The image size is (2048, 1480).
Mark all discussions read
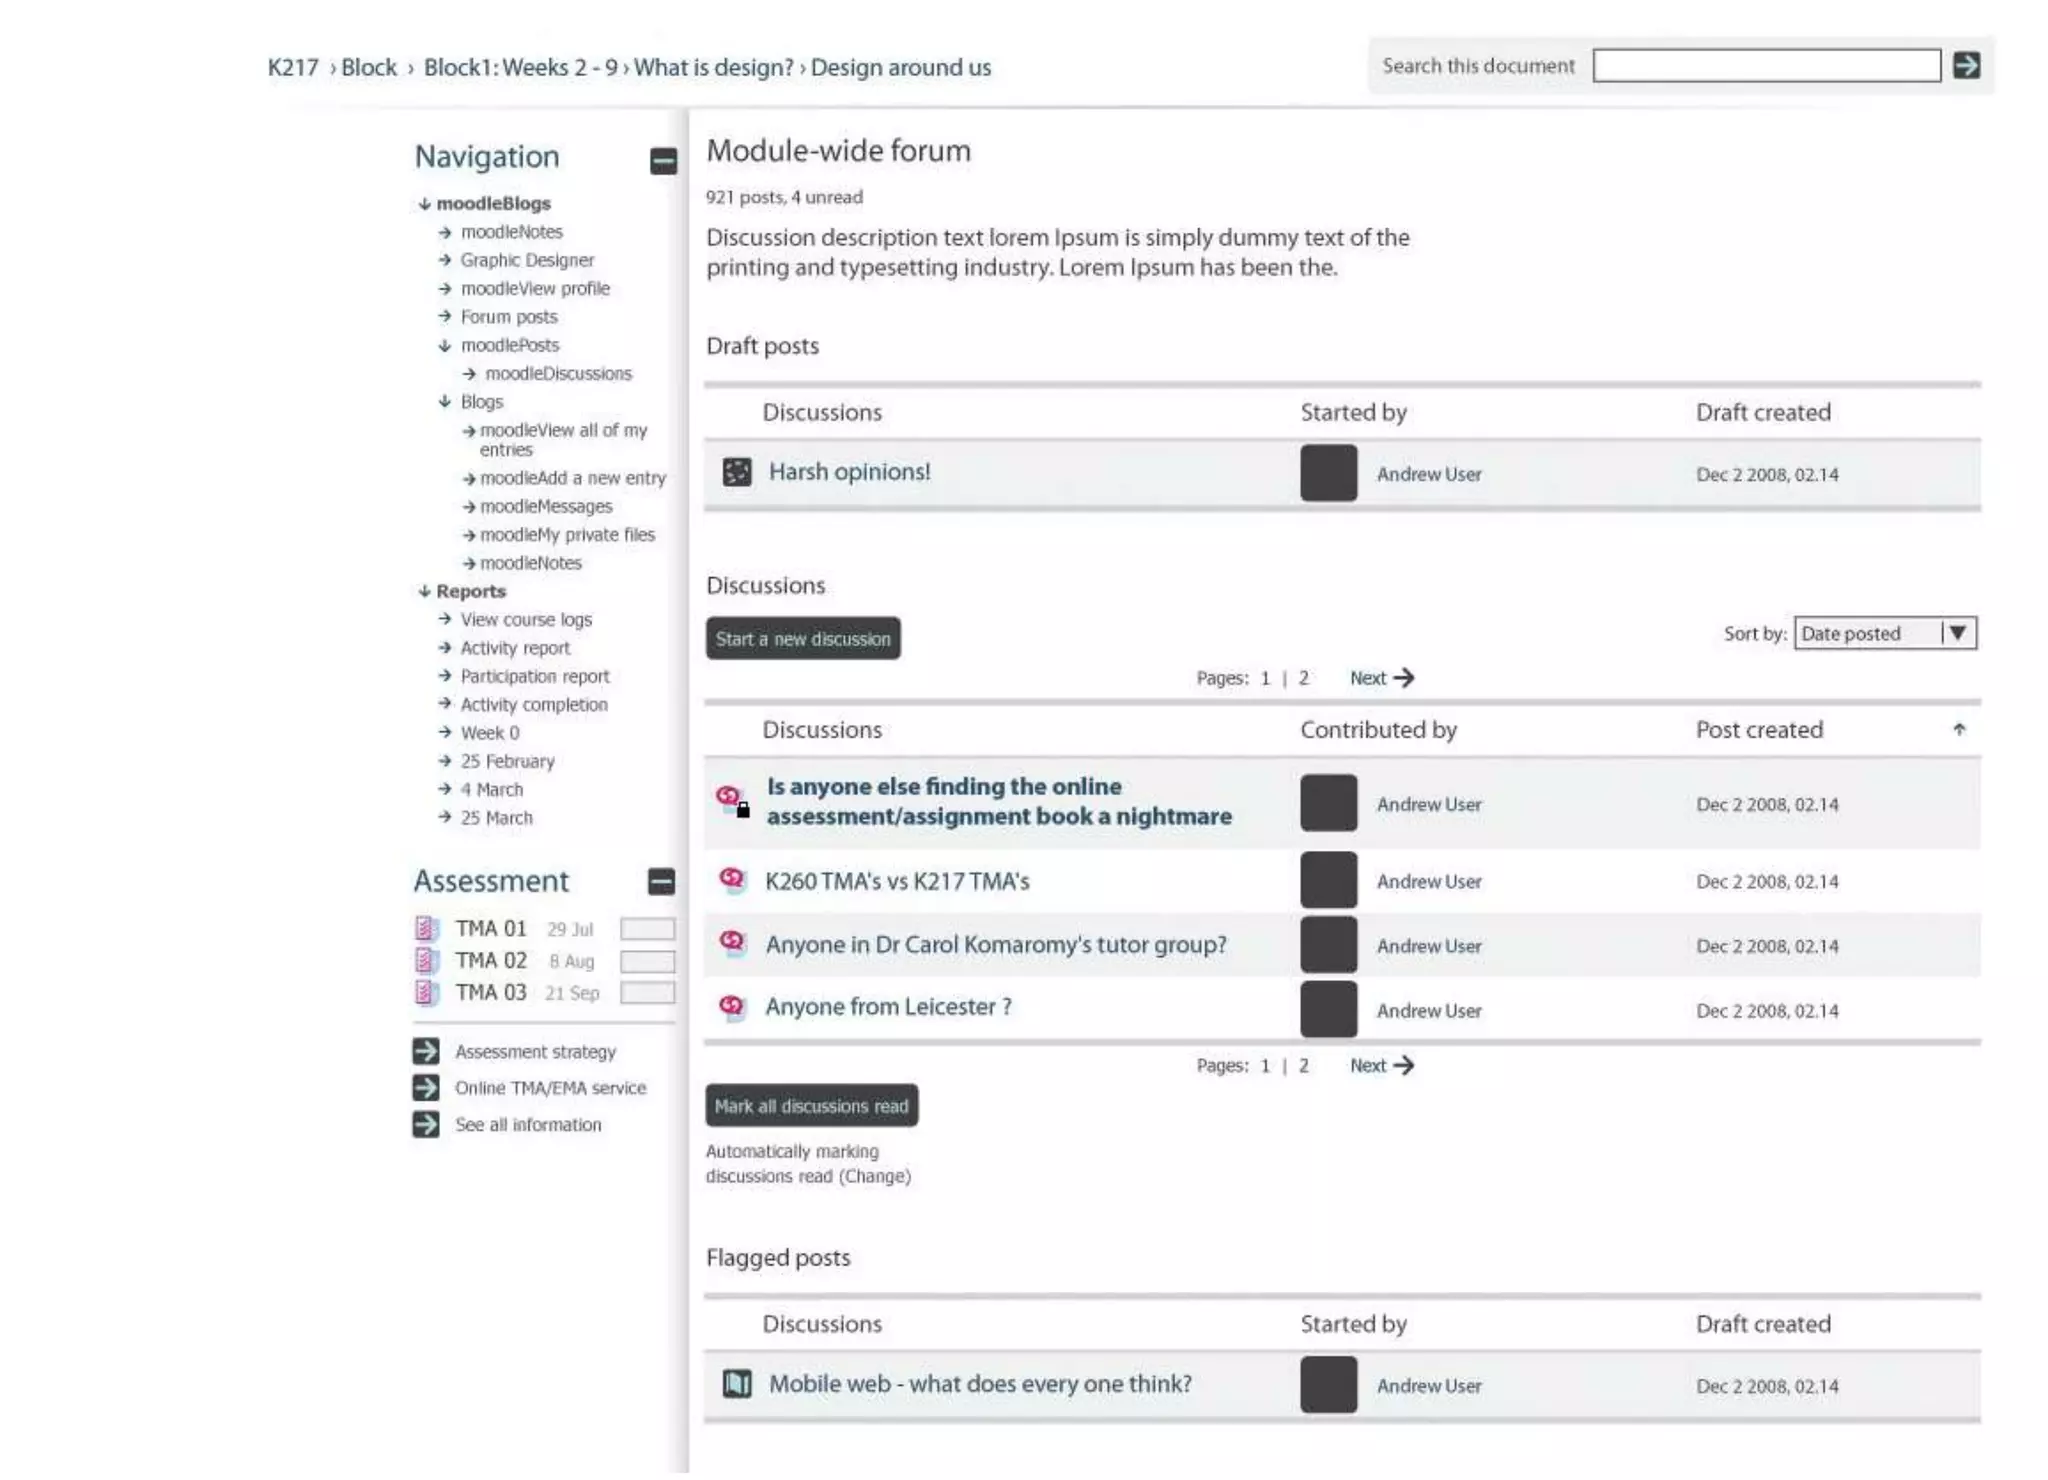(811, 1106)
